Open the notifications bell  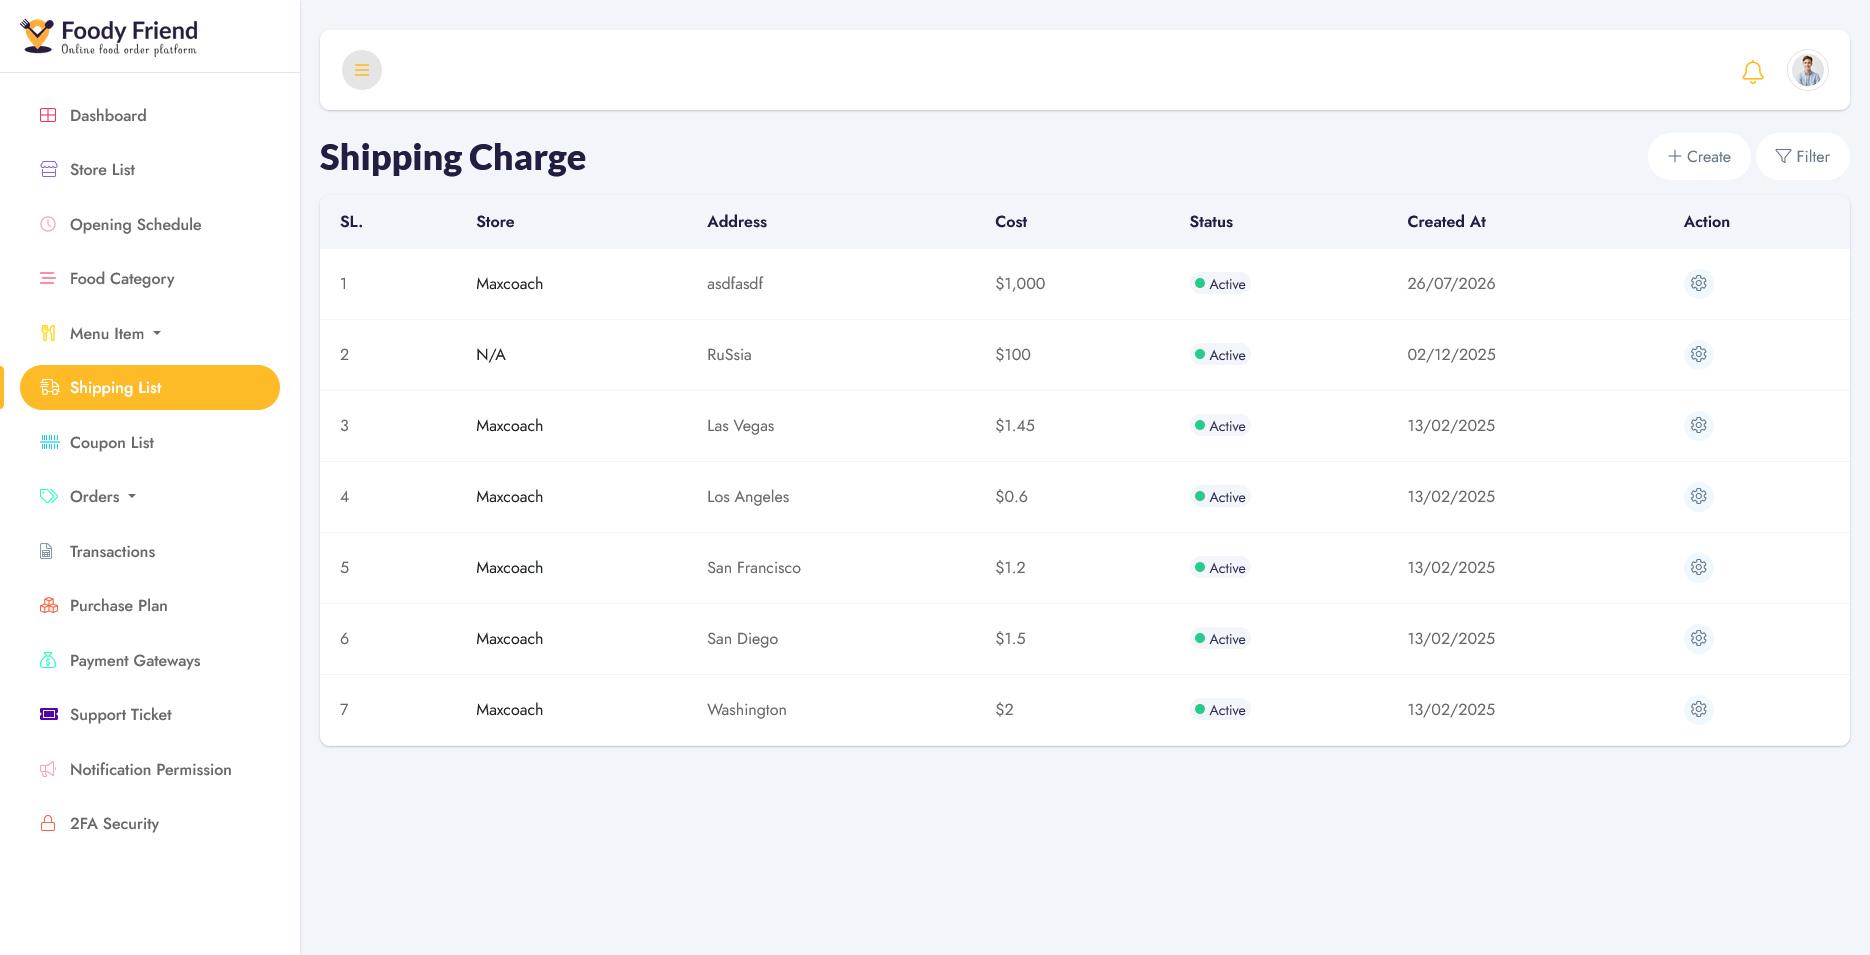(1752, 71)
